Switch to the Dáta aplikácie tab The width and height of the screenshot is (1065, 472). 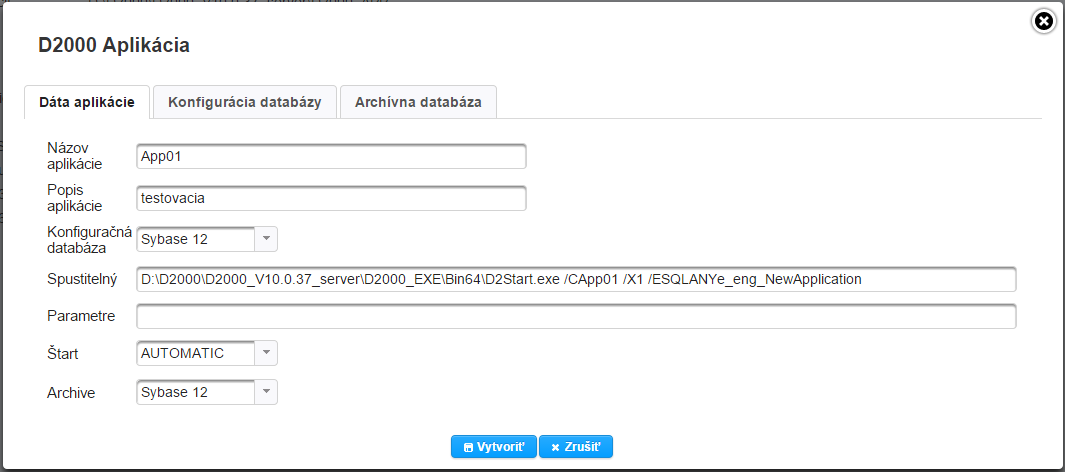87,102
